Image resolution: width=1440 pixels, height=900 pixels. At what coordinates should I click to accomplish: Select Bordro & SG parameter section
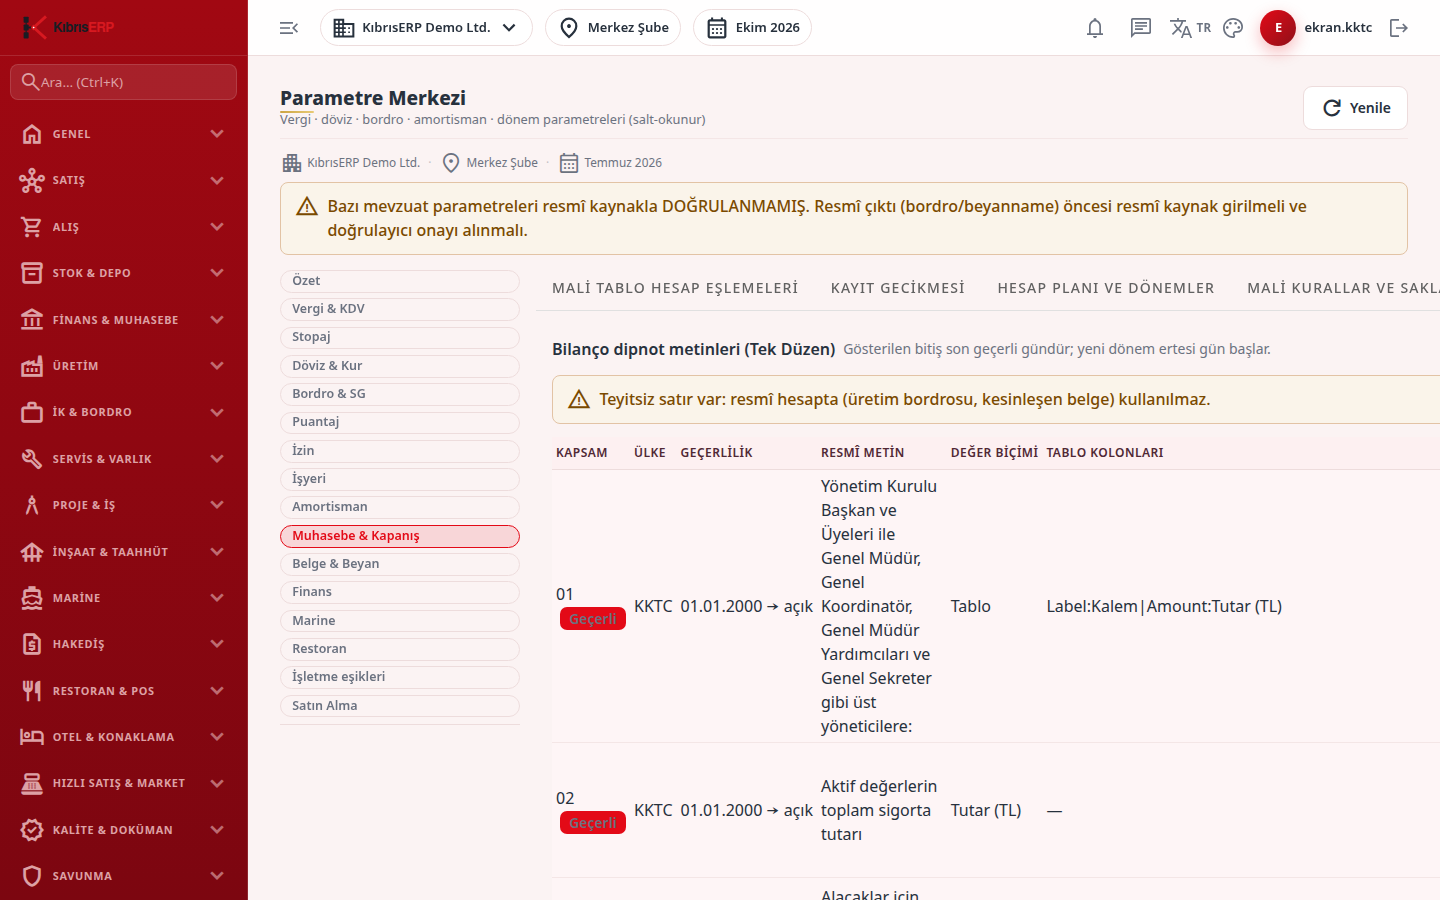pos(400,394)
